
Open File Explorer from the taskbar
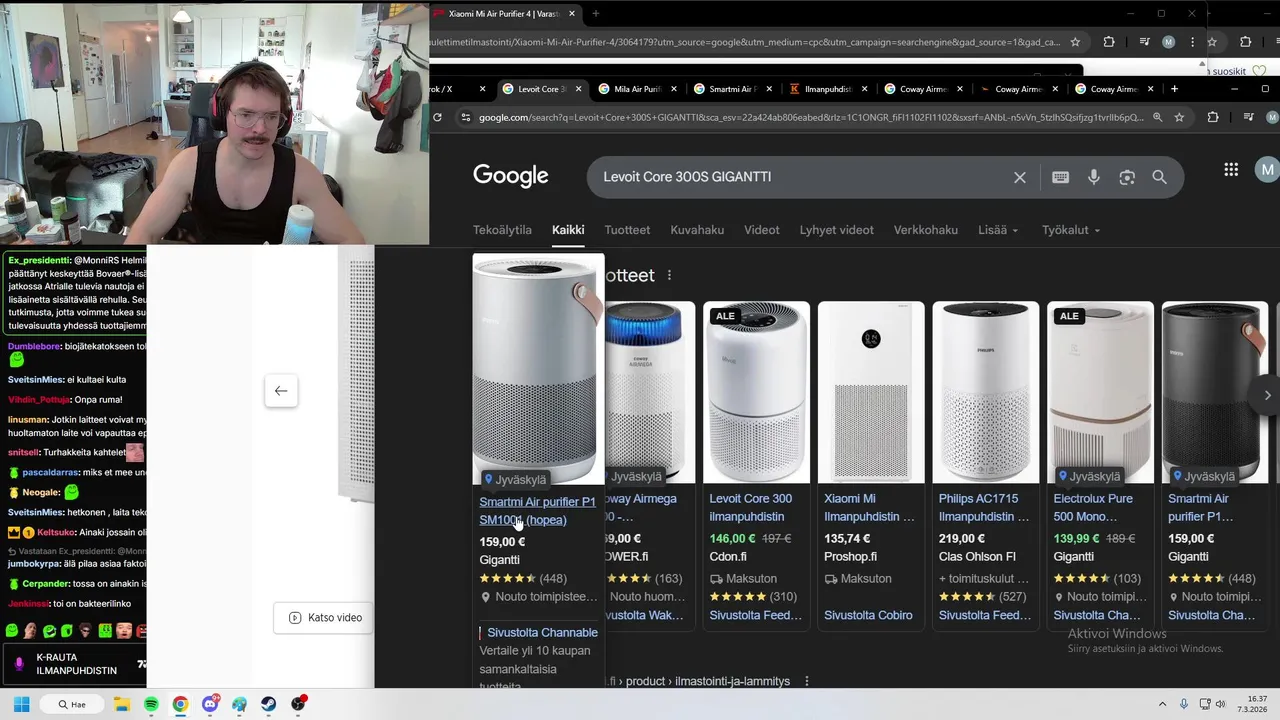click(121, 704)
